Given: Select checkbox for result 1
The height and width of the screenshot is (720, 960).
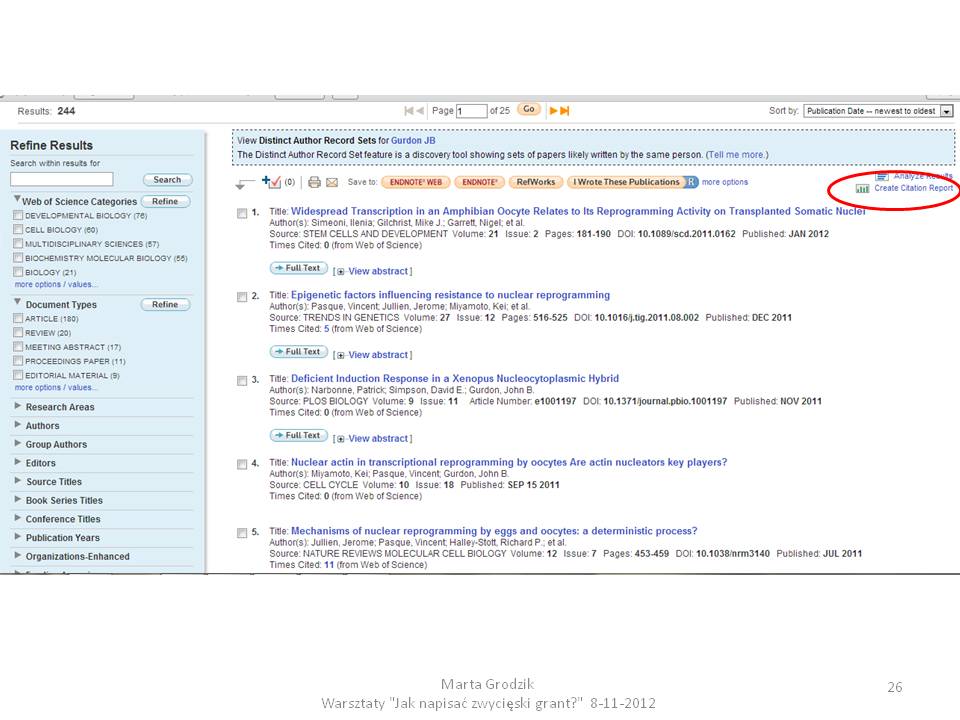Looking at the screenshot, I should [x=242, y=213].
